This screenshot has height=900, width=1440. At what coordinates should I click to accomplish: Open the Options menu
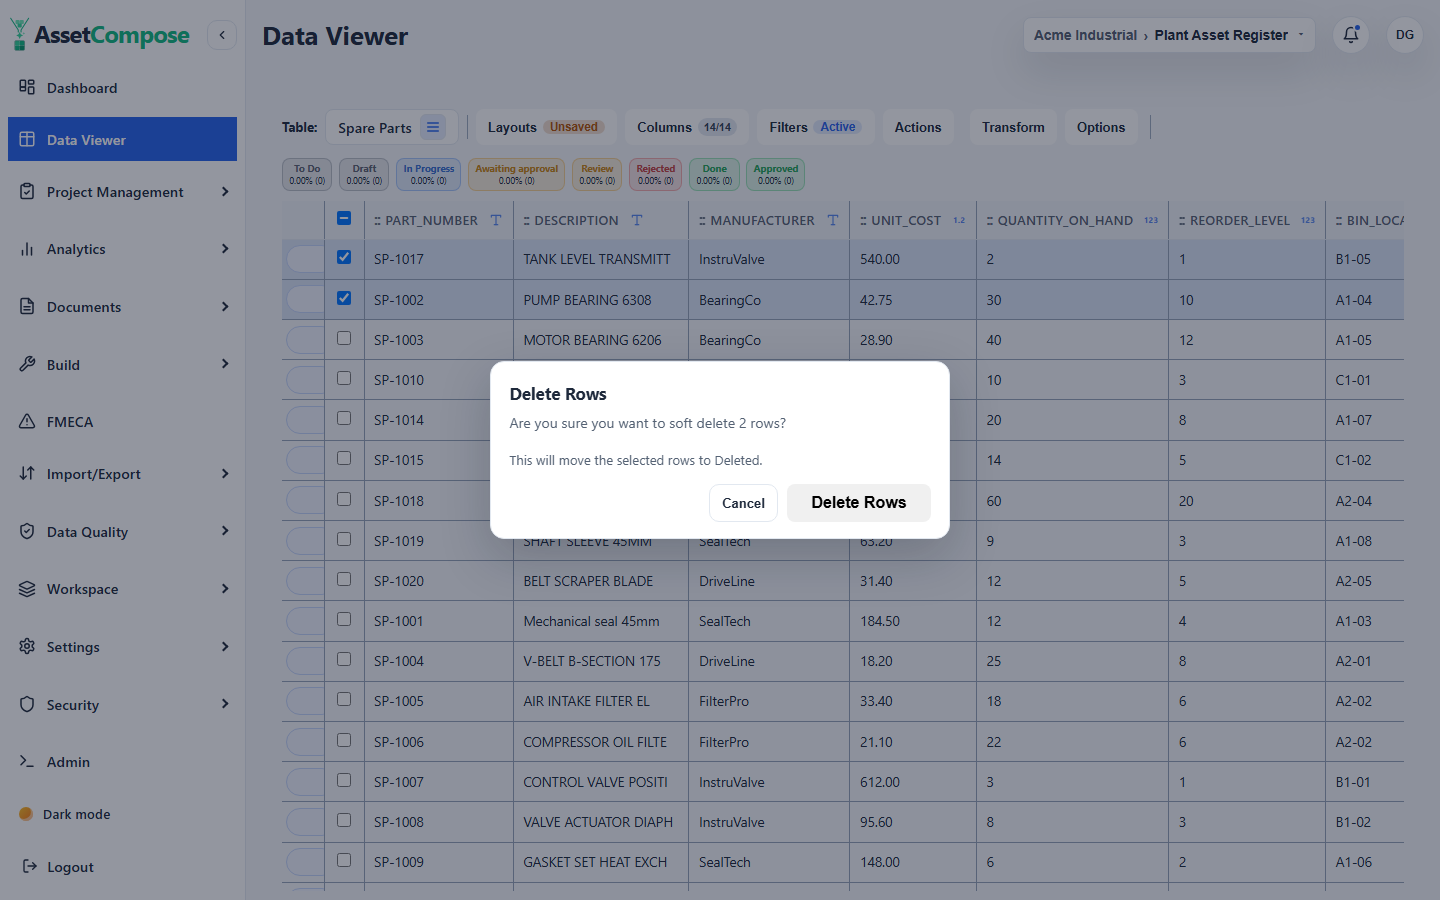(1100, 127)
